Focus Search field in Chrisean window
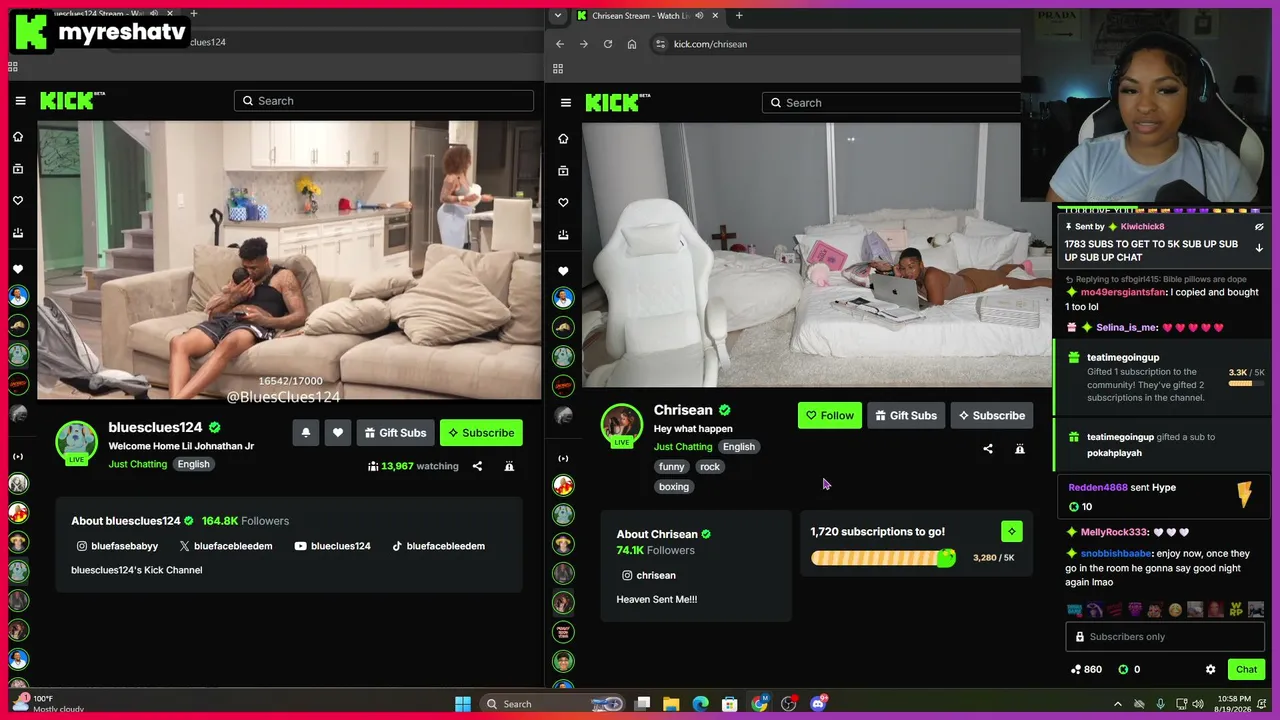The width and height of the screenshot is (1280, 720). tap(891, 103)
